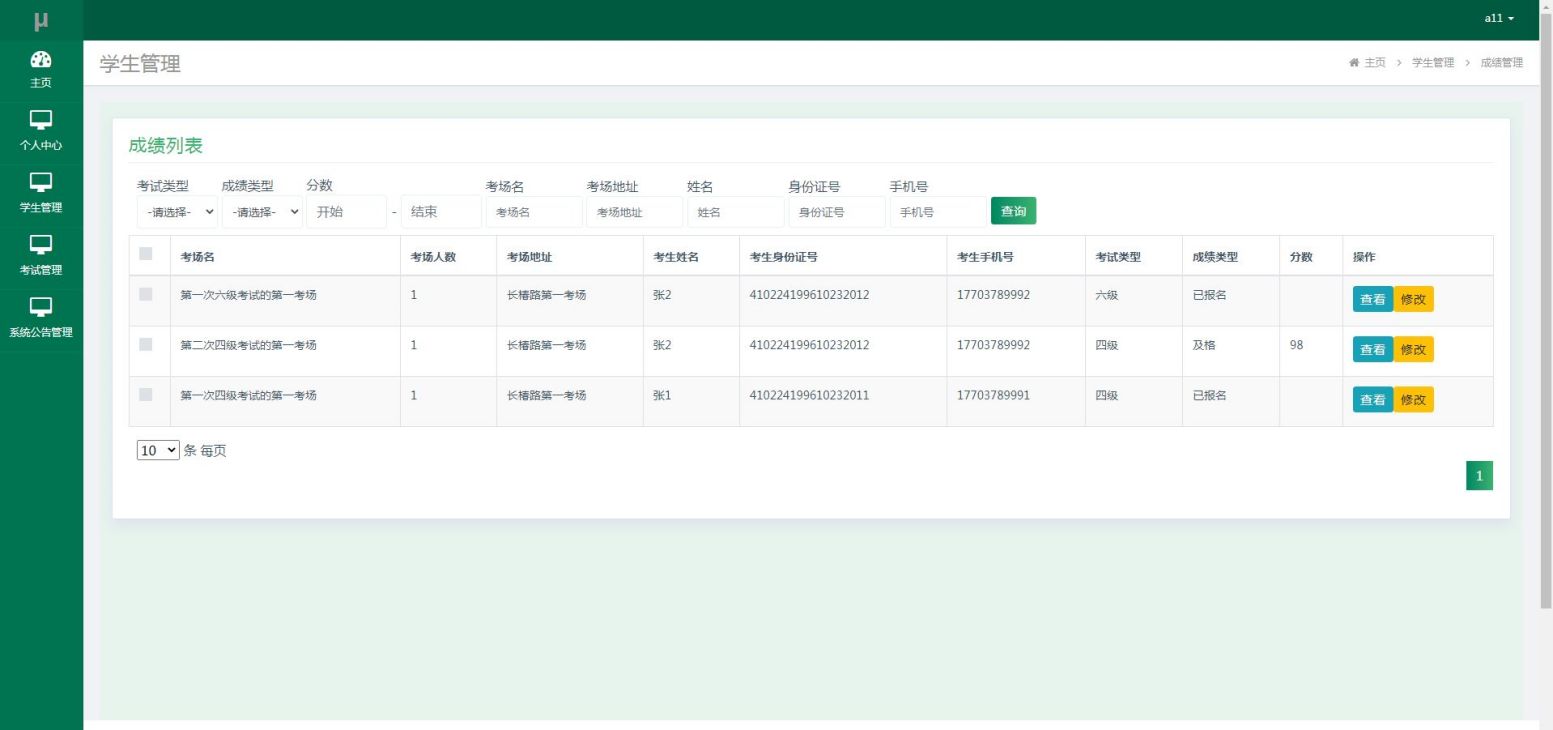Check the row for 第二次四级考试的第一考场

pos(146,344)
